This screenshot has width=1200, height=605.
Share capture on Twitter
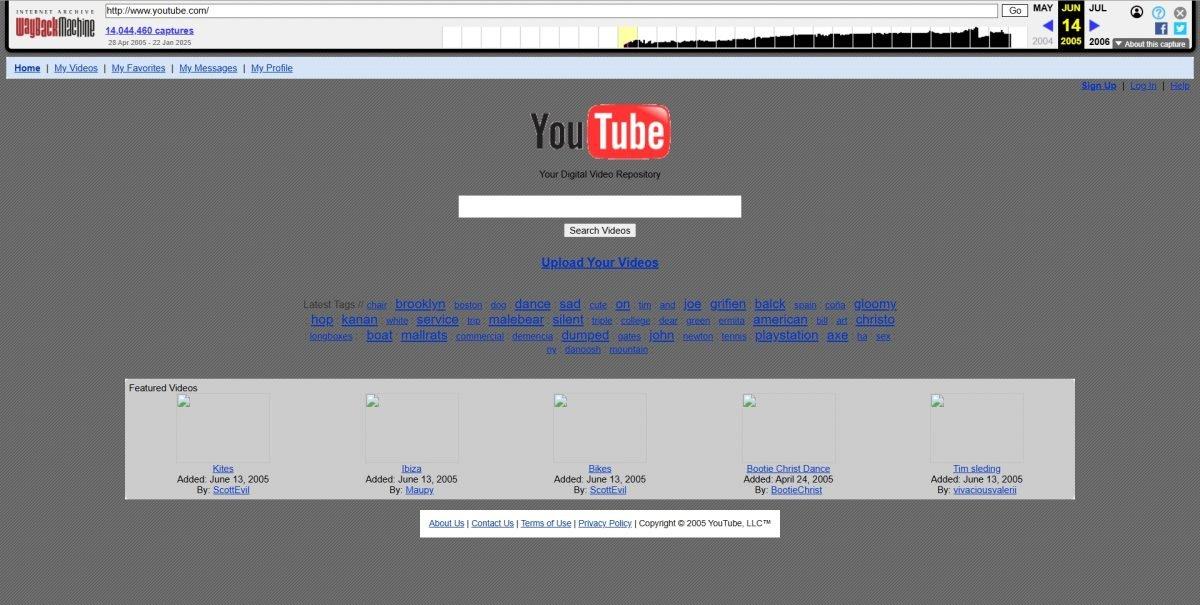coord(1180,29)
